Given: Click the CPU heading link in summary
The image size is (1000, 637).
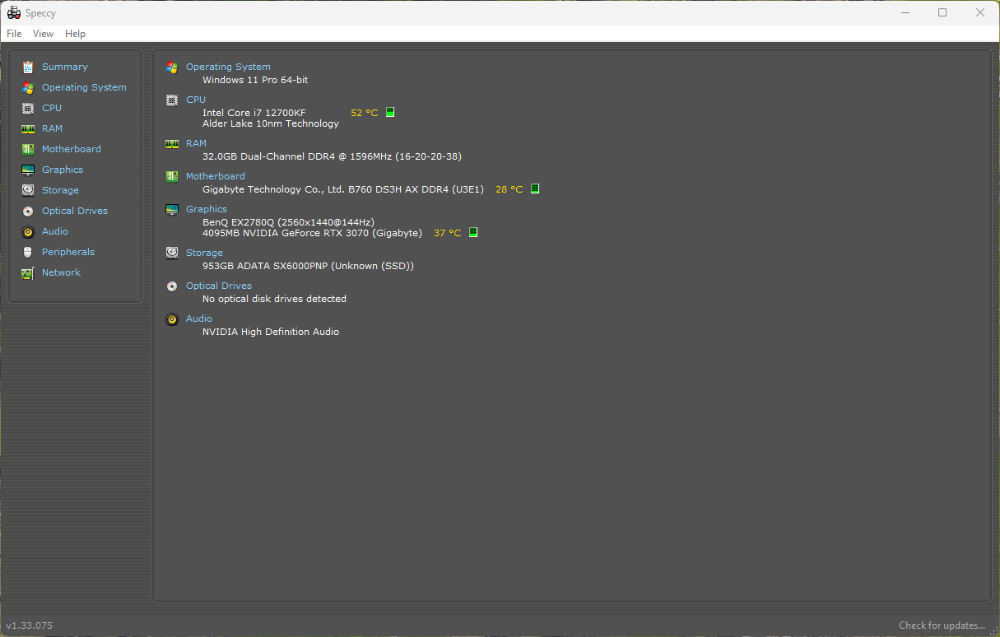Looking at the screenshot, I should tap(195, 99).
